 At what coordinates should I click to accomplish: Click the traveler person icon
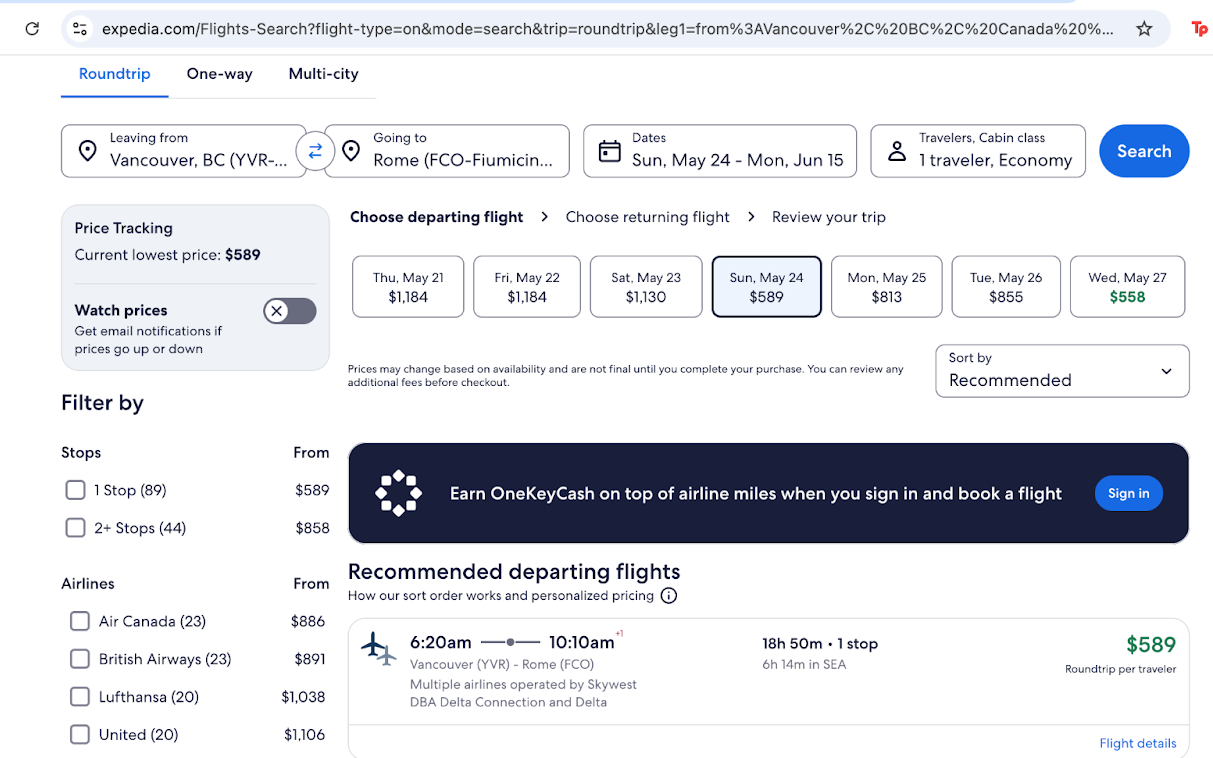point(897,151)
